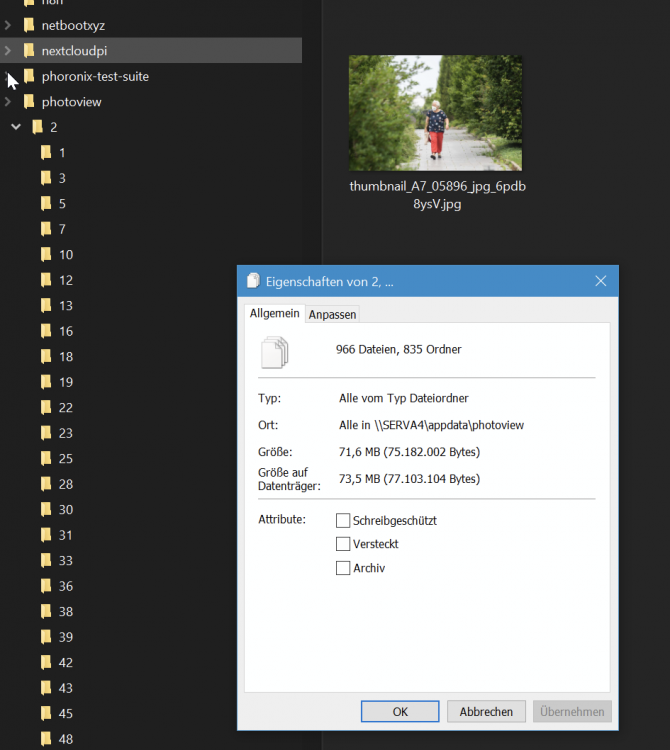Click the 966 Dateien, 835 Ordner text

point(398,349)
